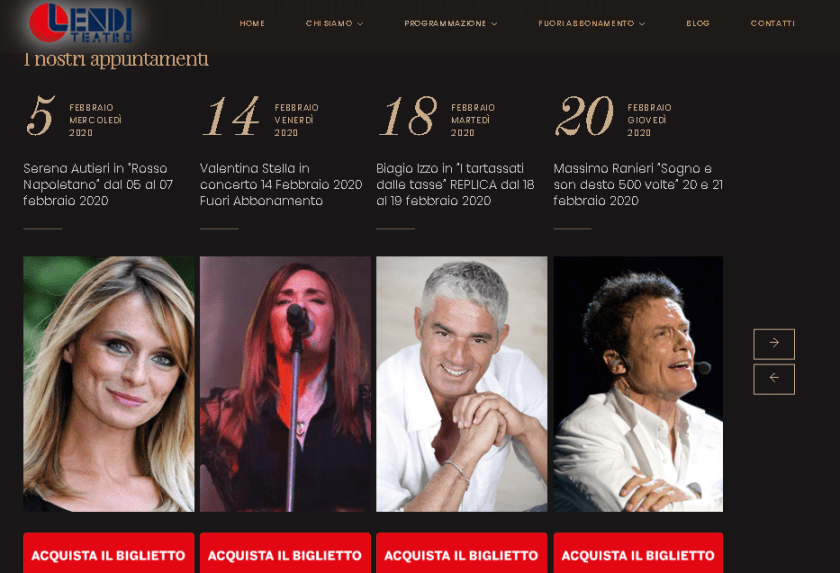
Task: Buy ticket for Biagio Izzo show
Action: click(x=461, y=553)
